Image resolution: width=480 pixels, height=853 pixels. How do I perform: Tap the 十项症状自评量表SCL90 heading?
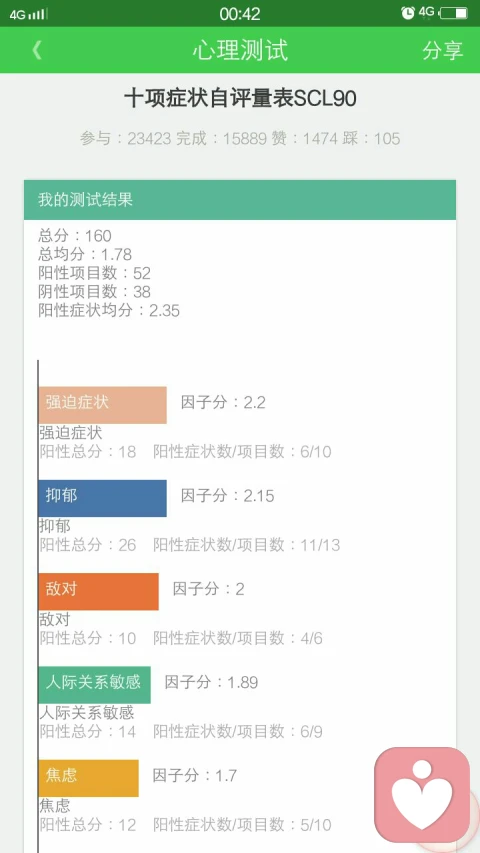tap(240, 99)
